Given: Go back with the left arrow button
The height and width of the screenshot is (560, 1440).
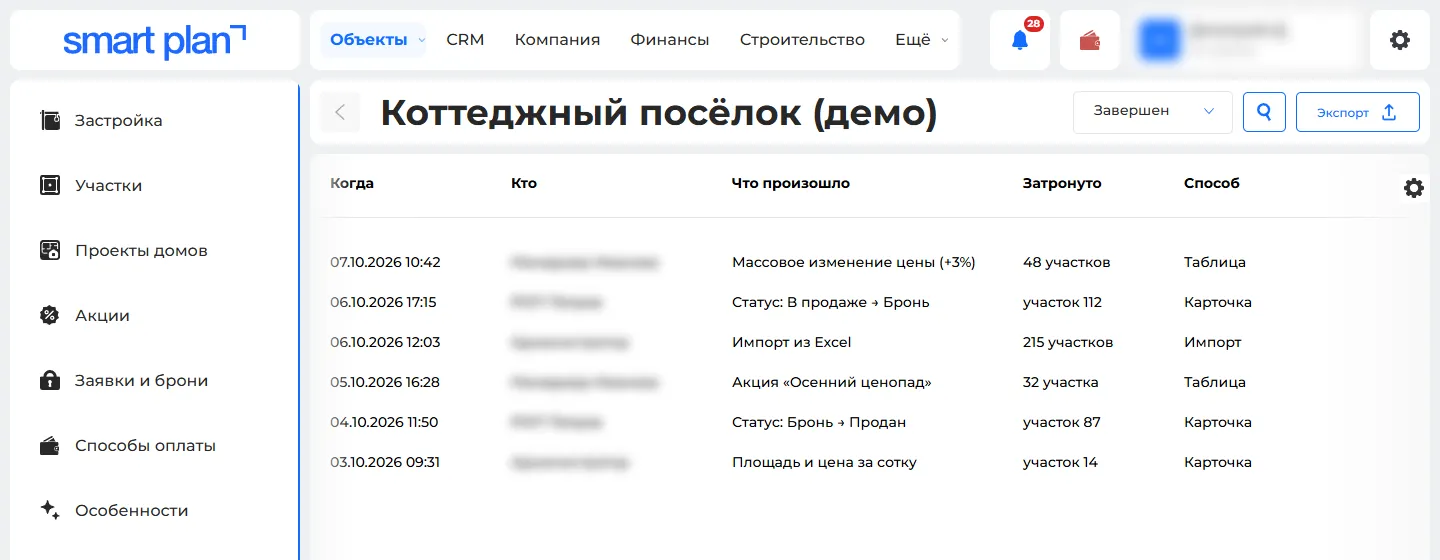Looking at the screenshot, I should 340,112.
